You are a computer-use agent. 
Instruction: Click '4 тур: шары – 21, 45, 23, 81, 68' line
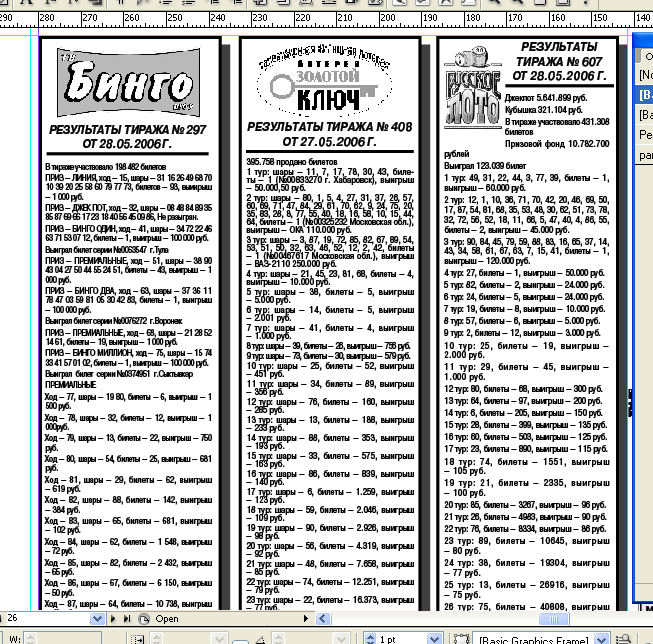330,274
